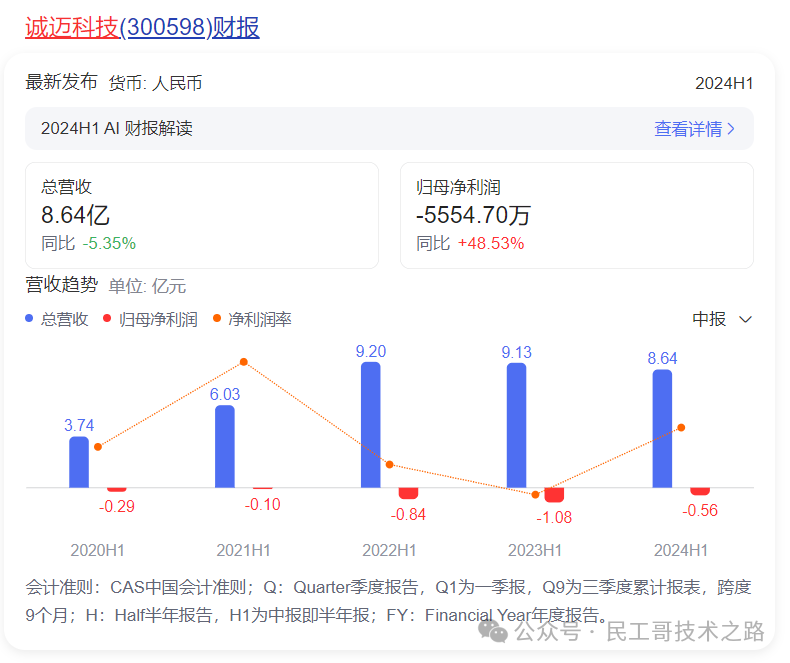
Task: Click the -0.84 net profit label
Action: (408, 514)
